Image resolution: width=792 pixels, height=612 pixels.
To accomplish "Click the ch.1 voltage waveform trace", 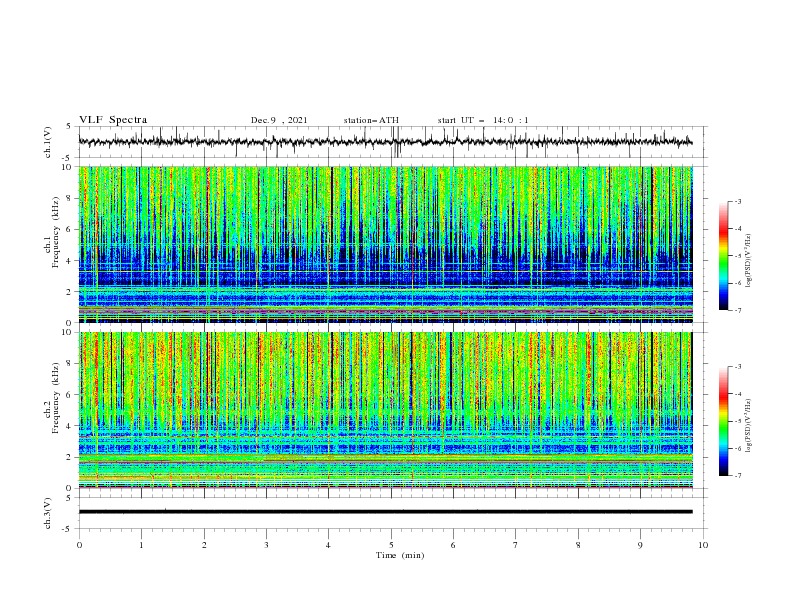I will [385, 142].
